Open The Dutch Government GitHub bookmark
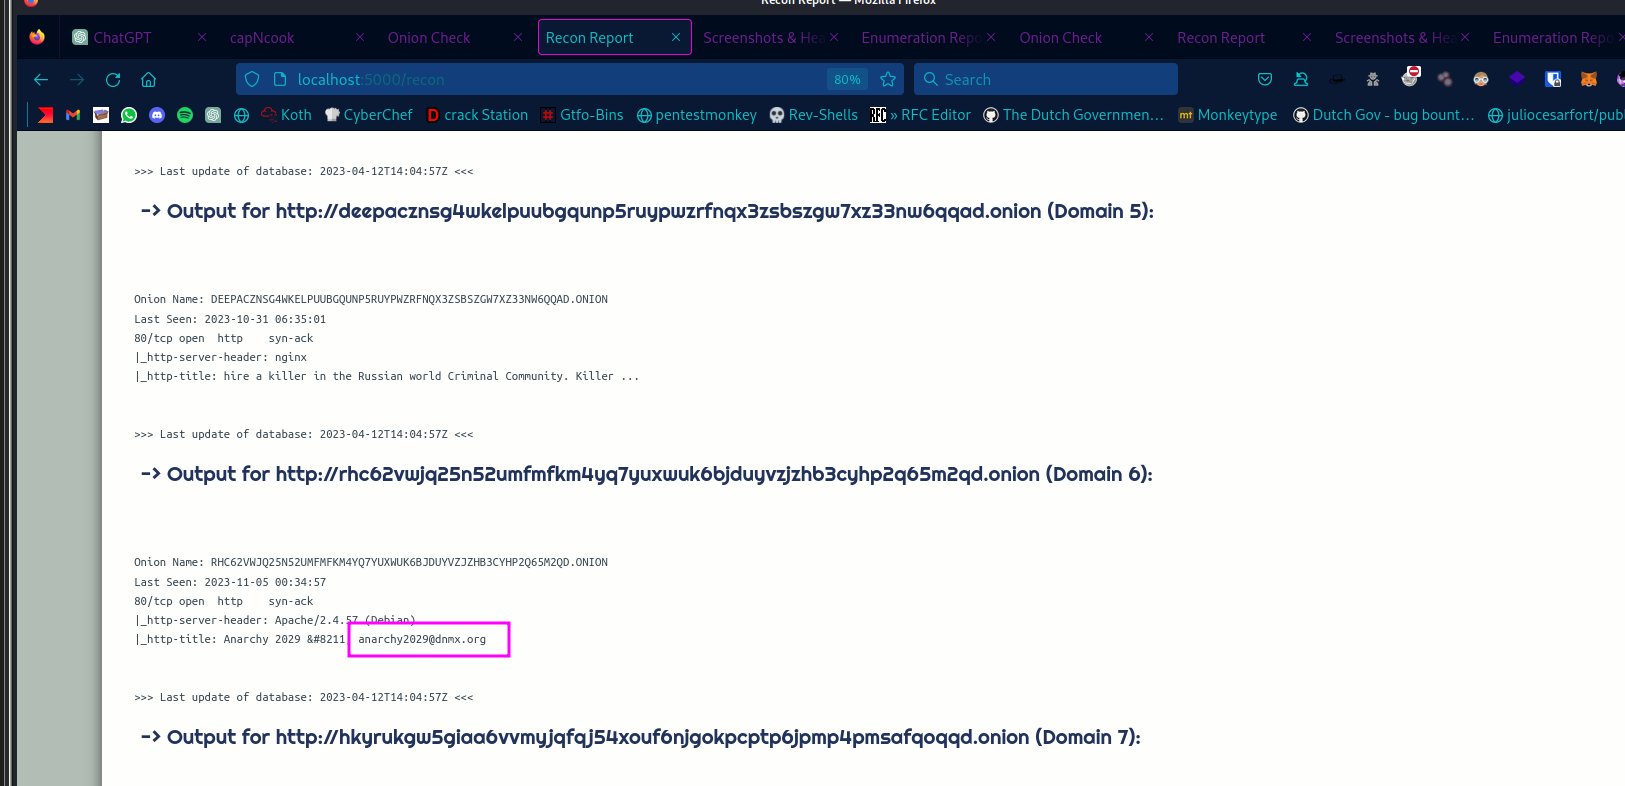The image size is (1625, 786). point(1074,115)
